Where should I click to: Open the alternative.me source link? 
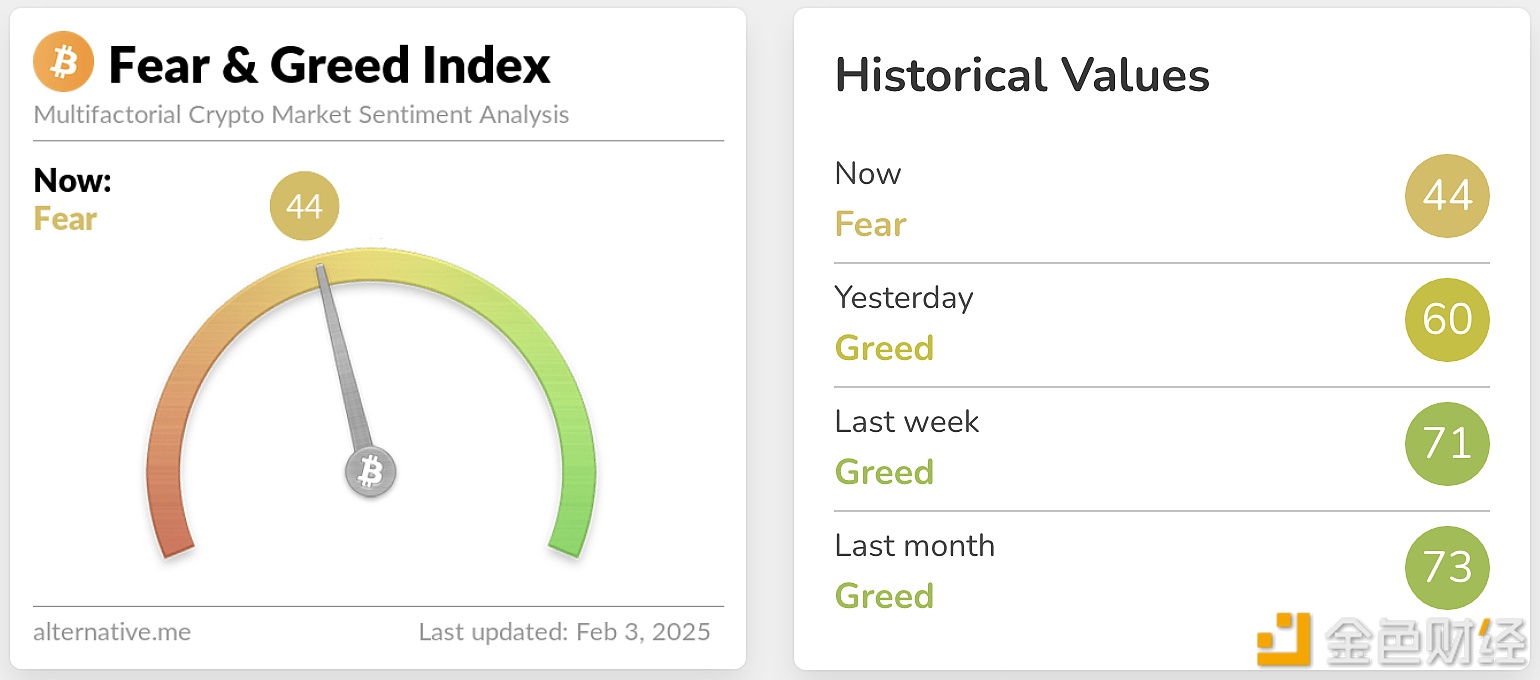coord(112,632)
